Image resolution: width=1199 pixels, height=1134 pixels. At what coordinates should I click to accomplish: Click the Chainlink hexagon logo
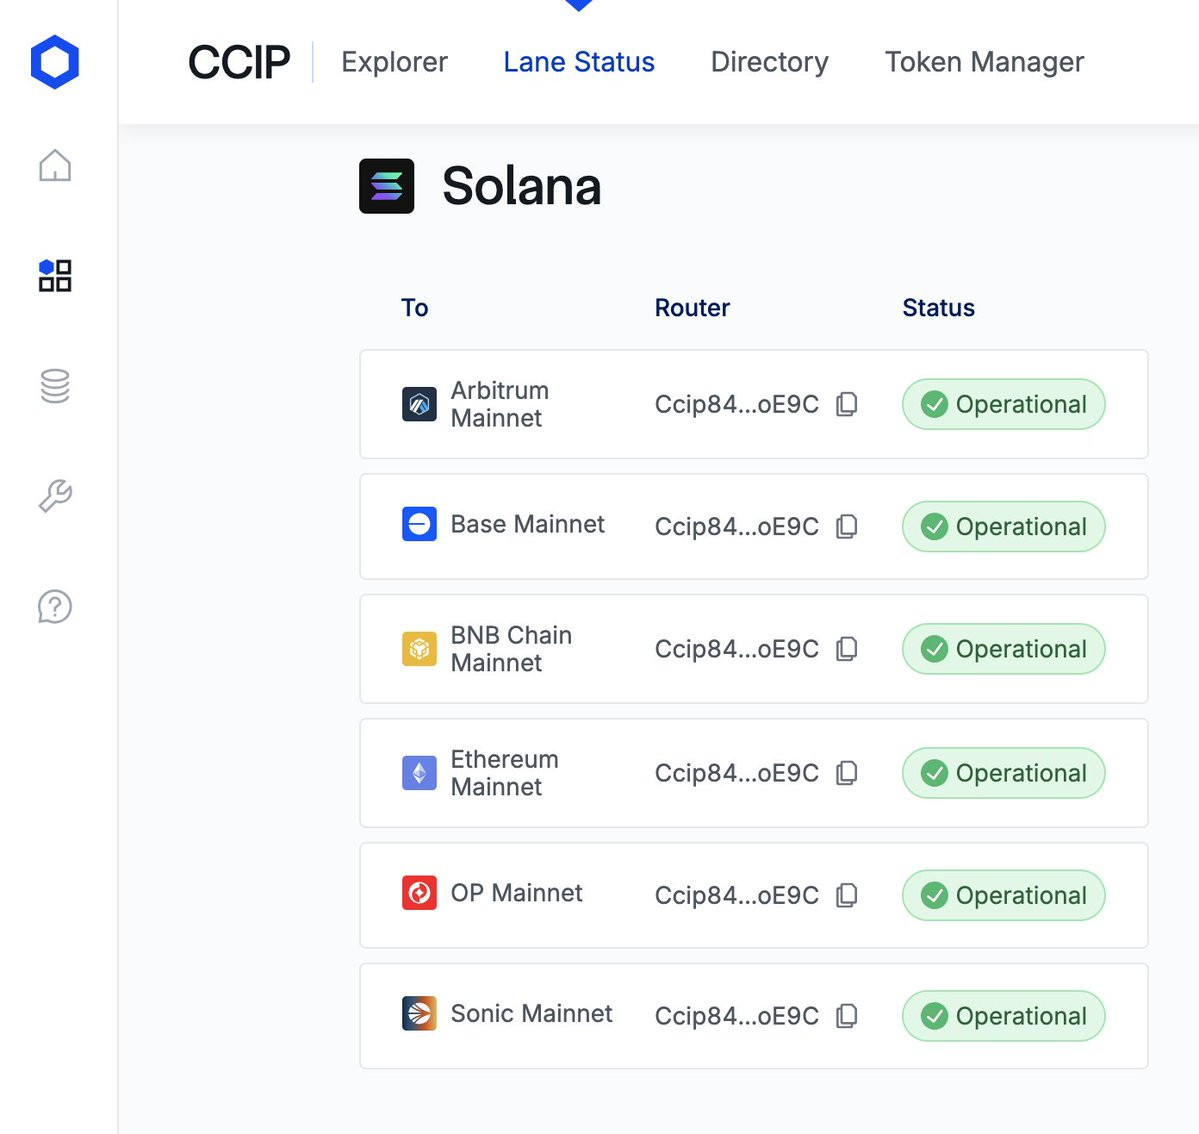tap(54, 62)
